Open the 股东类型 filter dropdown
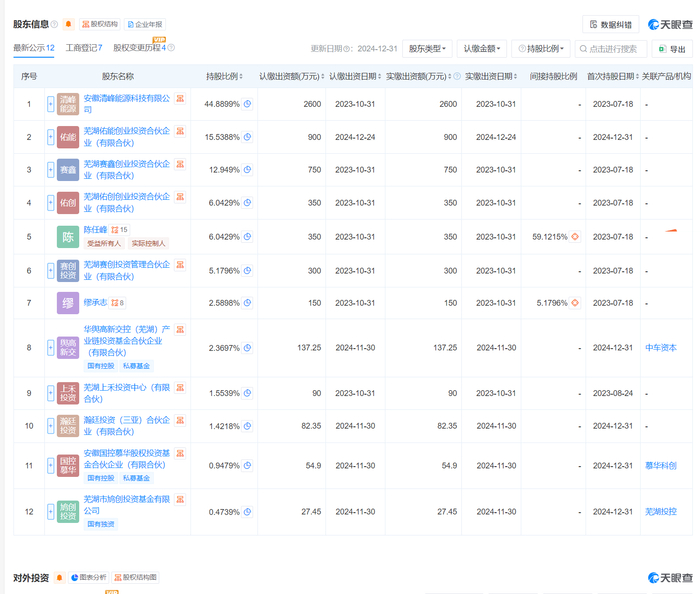 [428, 49]
